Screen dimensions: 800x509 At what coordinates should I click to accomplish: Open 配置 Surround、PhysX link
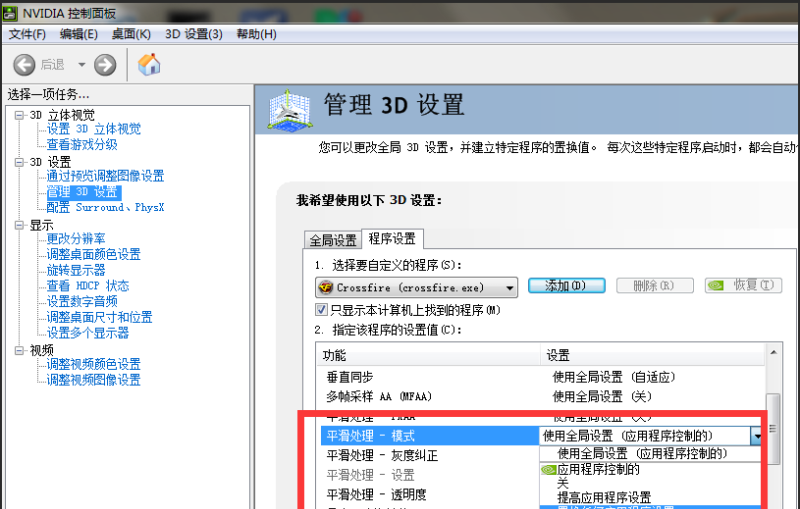pos(106,207)
